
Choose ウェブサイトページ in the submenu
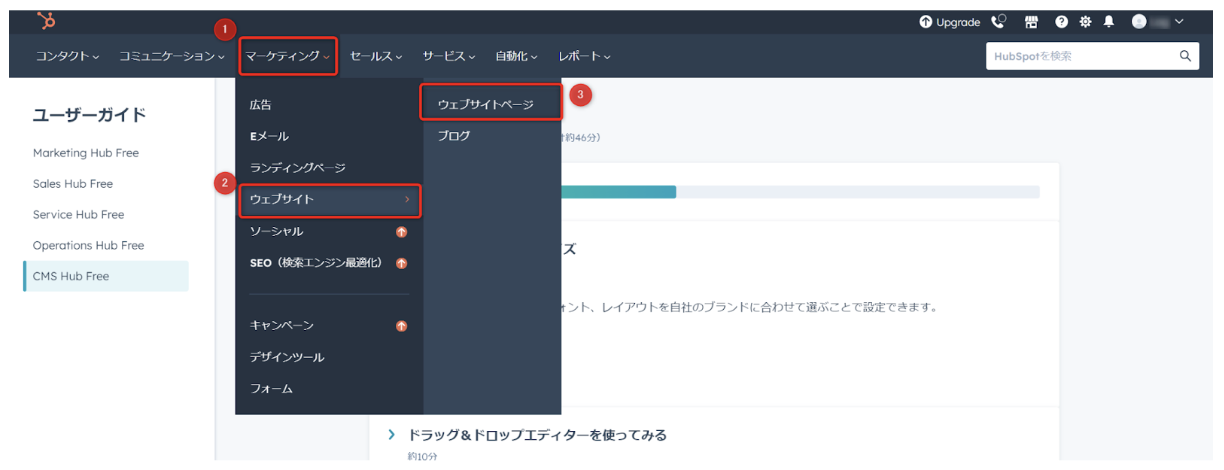pyautogui.click(x=491, y=104)
